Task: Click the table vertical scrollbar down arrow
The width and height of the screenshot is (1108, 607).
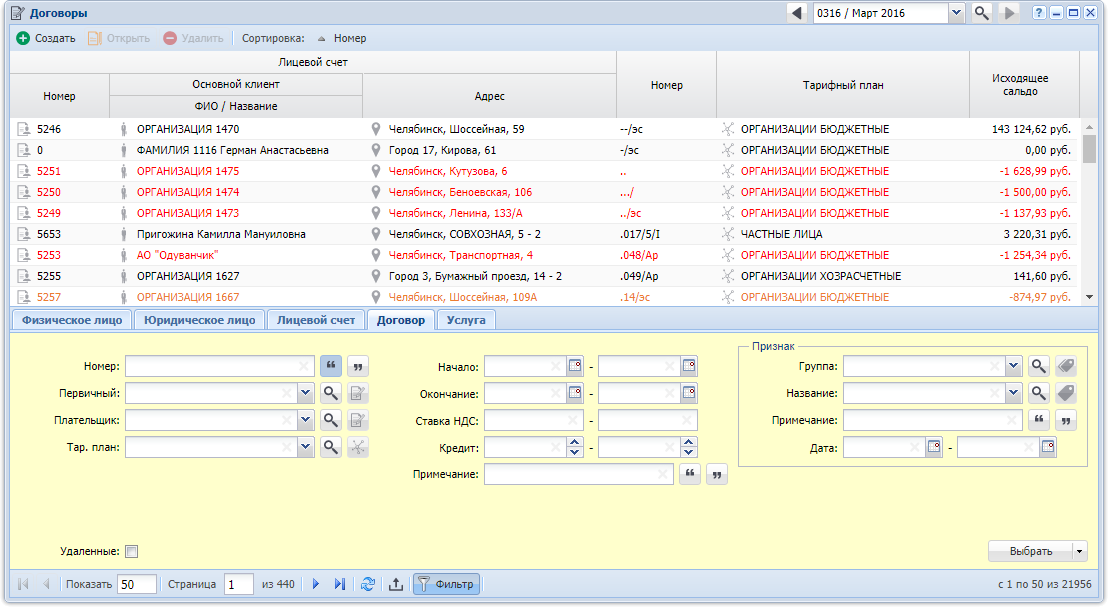Action: pos(1089,297)
